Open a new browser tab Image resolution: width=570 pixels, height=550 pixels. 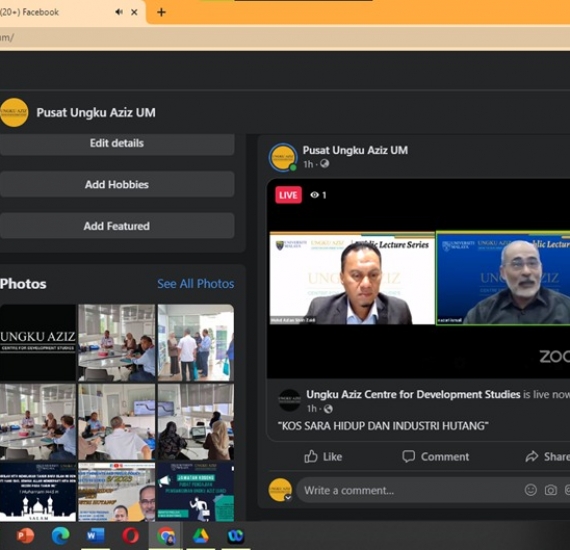click(x=161, y=12)
